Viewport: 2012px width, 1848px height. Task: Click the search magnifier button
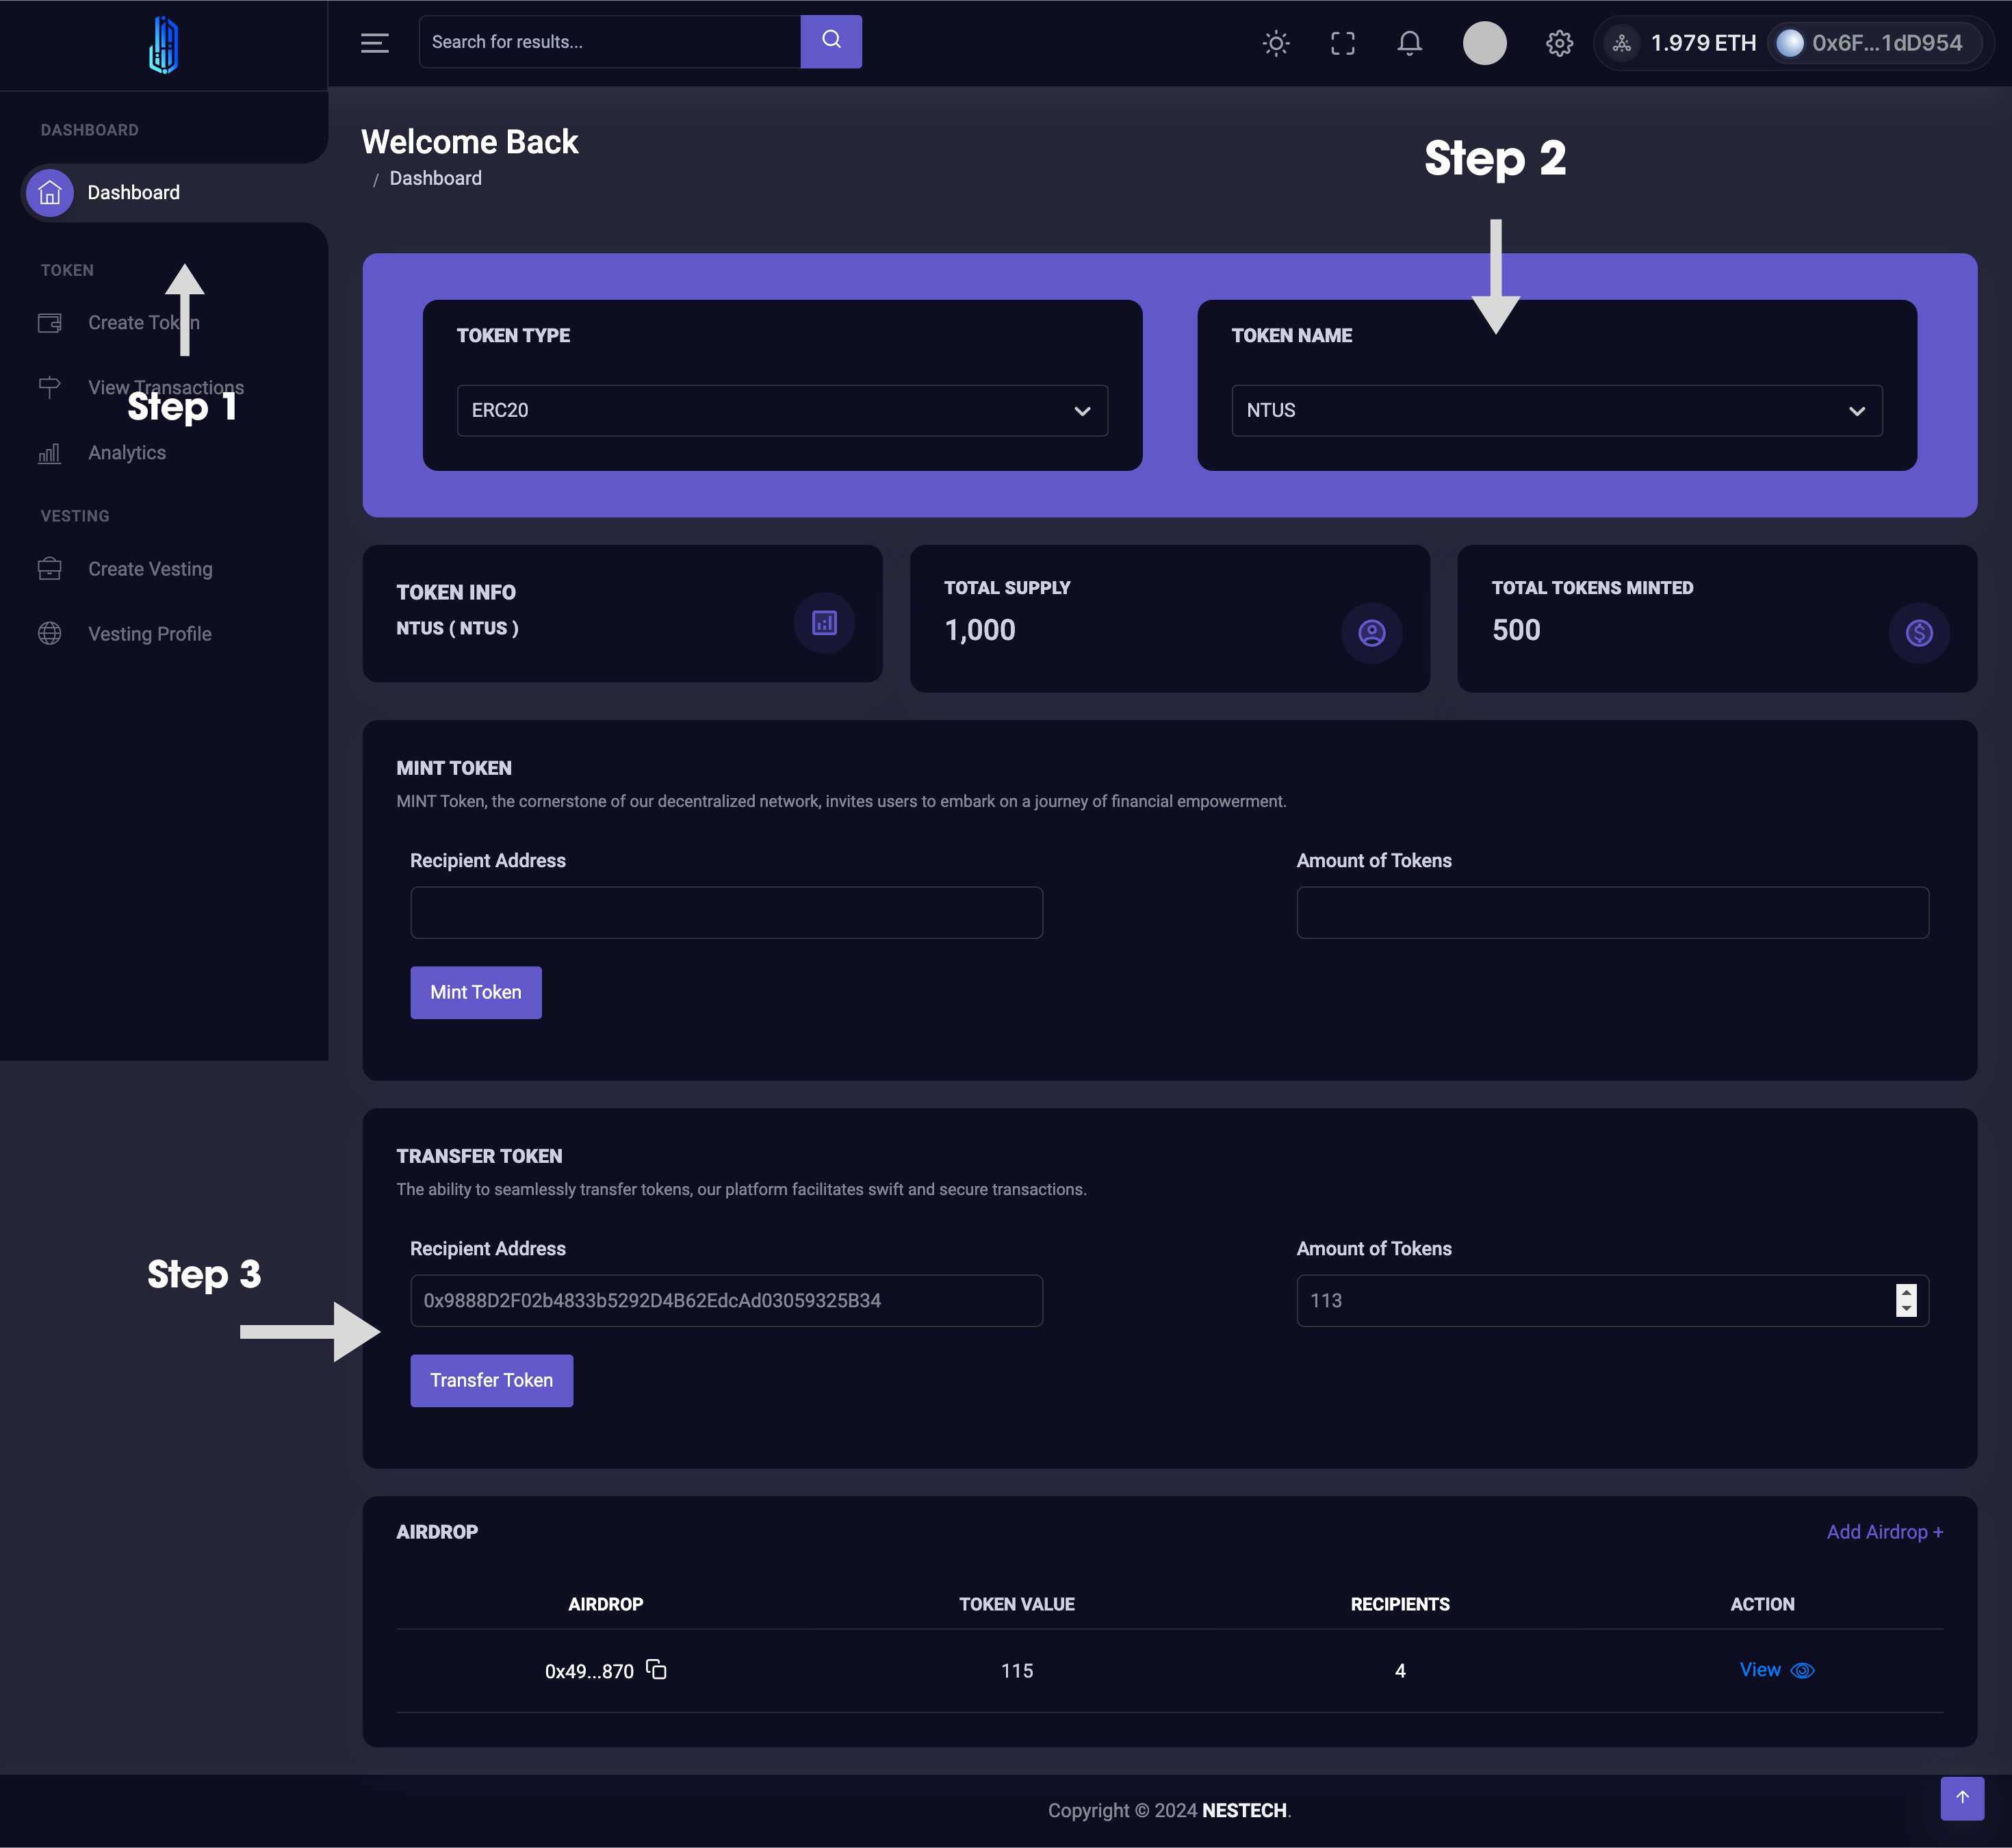tap(831, 41)
